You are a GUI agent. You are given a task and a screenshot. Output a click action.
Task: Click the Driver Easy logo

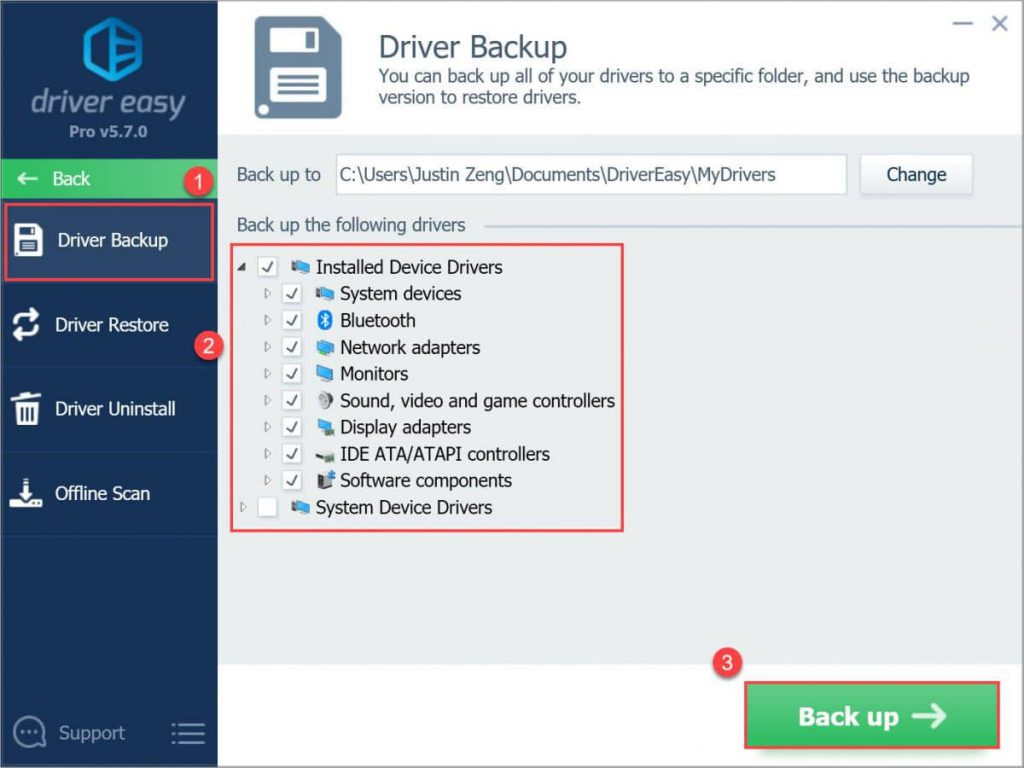point(112,49)
